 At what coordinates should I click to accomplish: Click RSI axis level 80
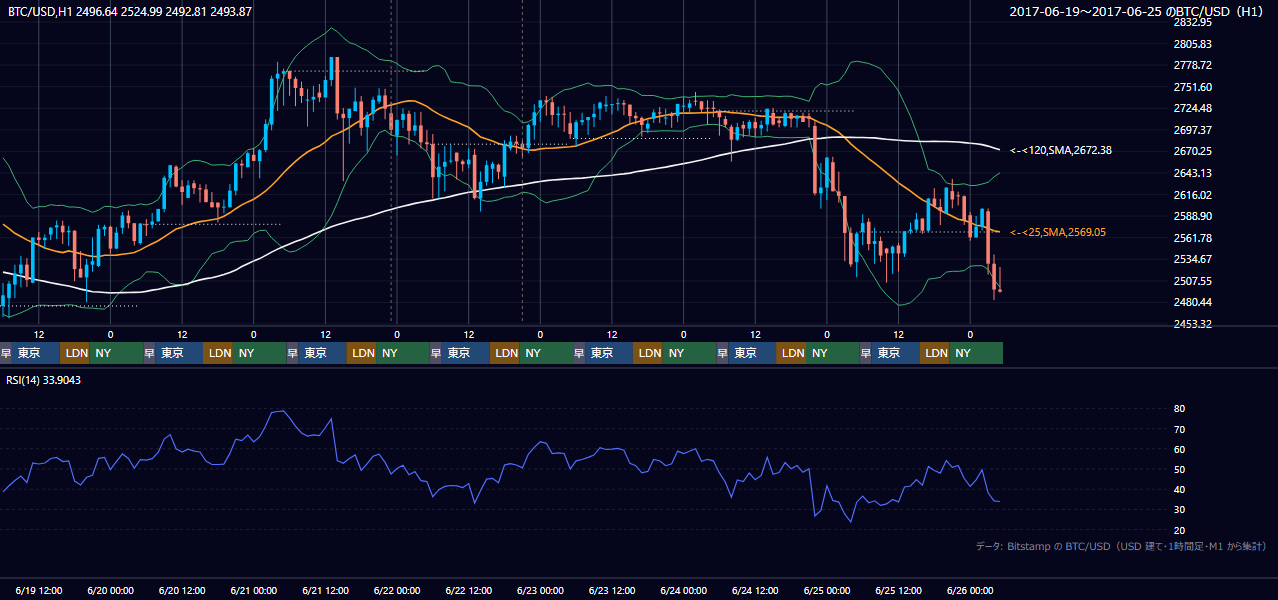(x=1179, y=409)
